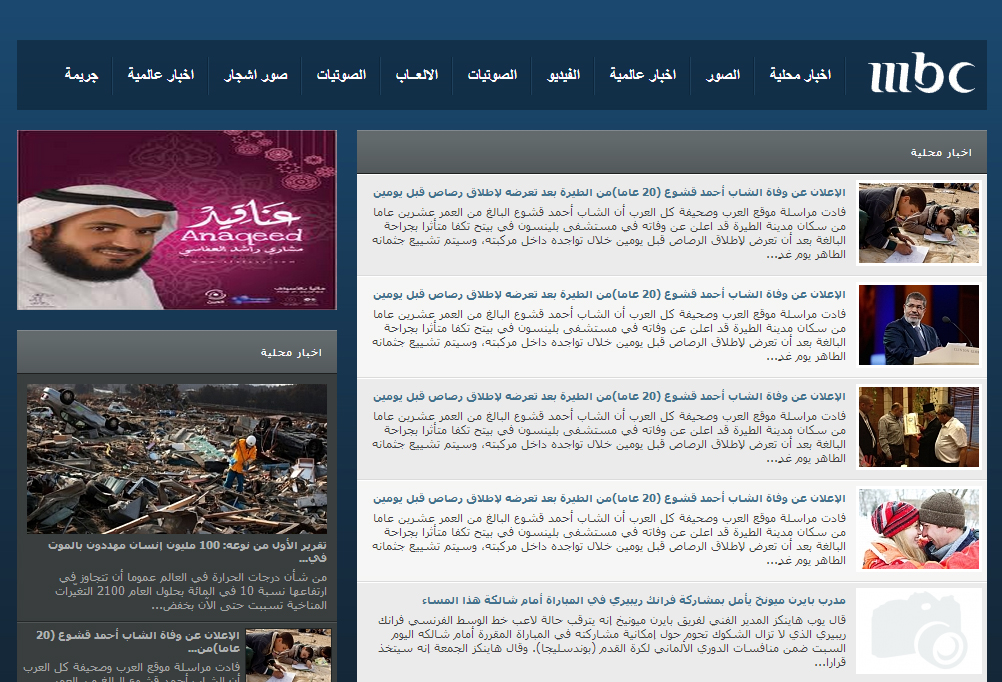The width and height of the screenshot is (1002, 682).
Task: Click the excerpt text beside the certificate group photo
Action: tap(609, 437)
